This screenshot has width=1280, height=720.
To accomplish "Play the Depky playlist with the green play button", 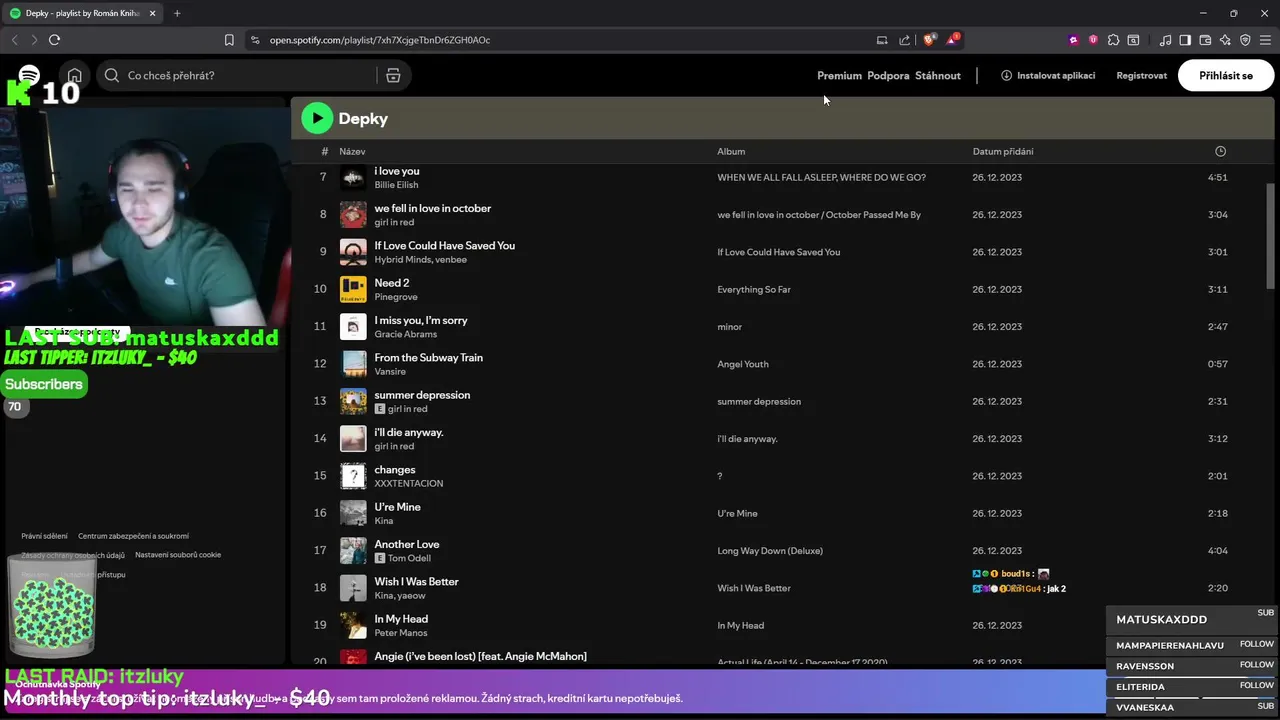I will tap(317, 118).
